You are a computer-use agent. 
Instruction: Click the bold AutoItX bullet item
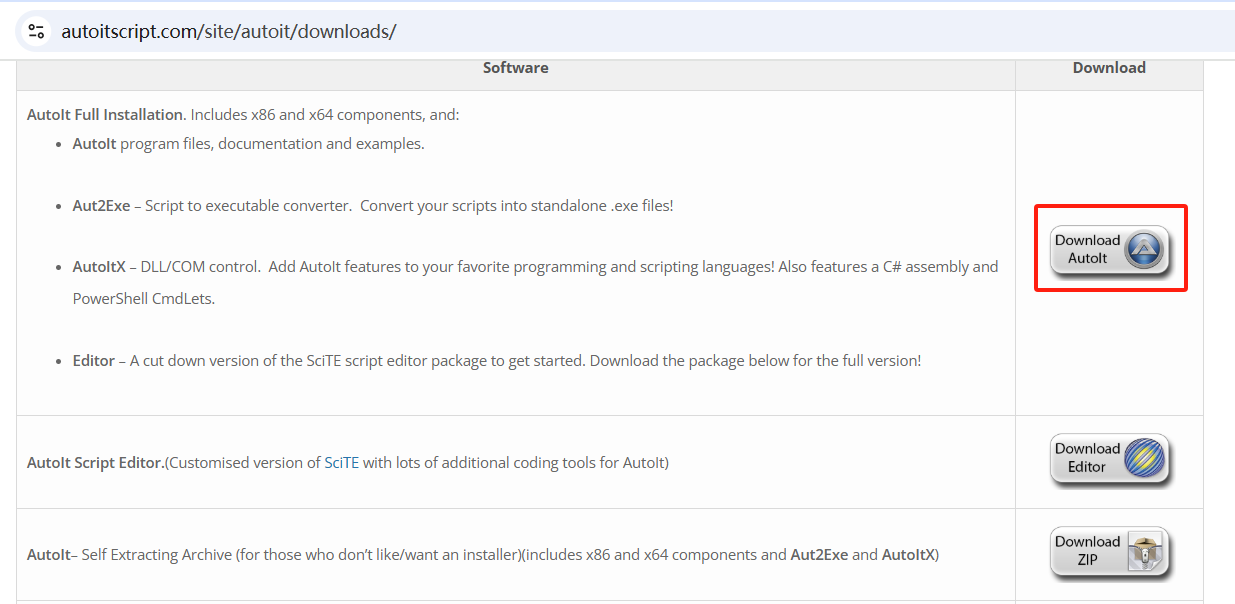99,267
